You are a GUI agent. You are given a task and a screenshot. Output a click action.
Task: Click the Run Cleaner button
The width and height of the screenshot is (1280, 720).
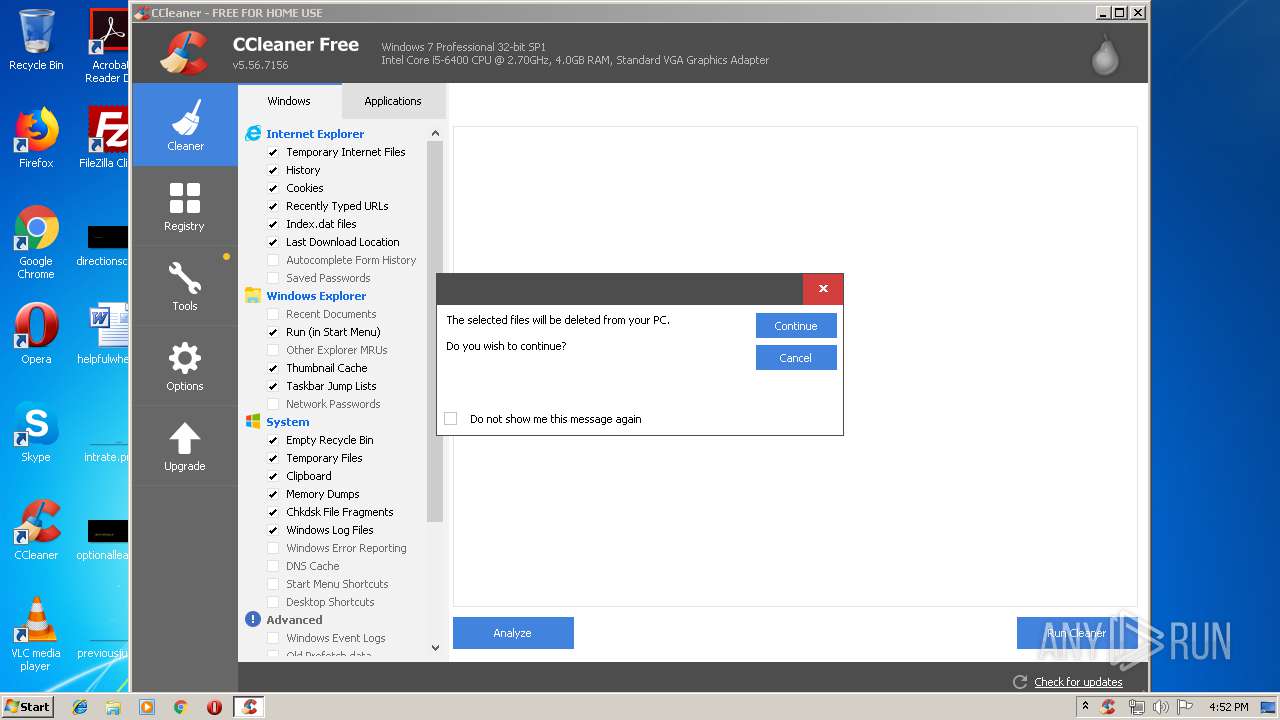click(1077, 633)
